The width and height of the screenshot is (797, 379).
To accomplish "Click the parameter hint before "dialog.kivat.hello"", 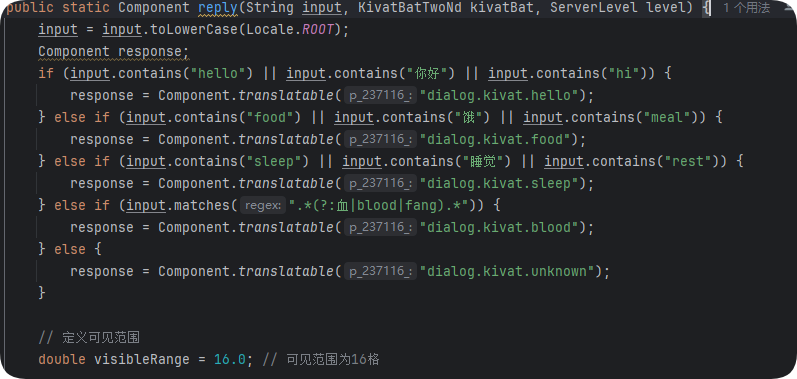I will [x=381, y=96].
